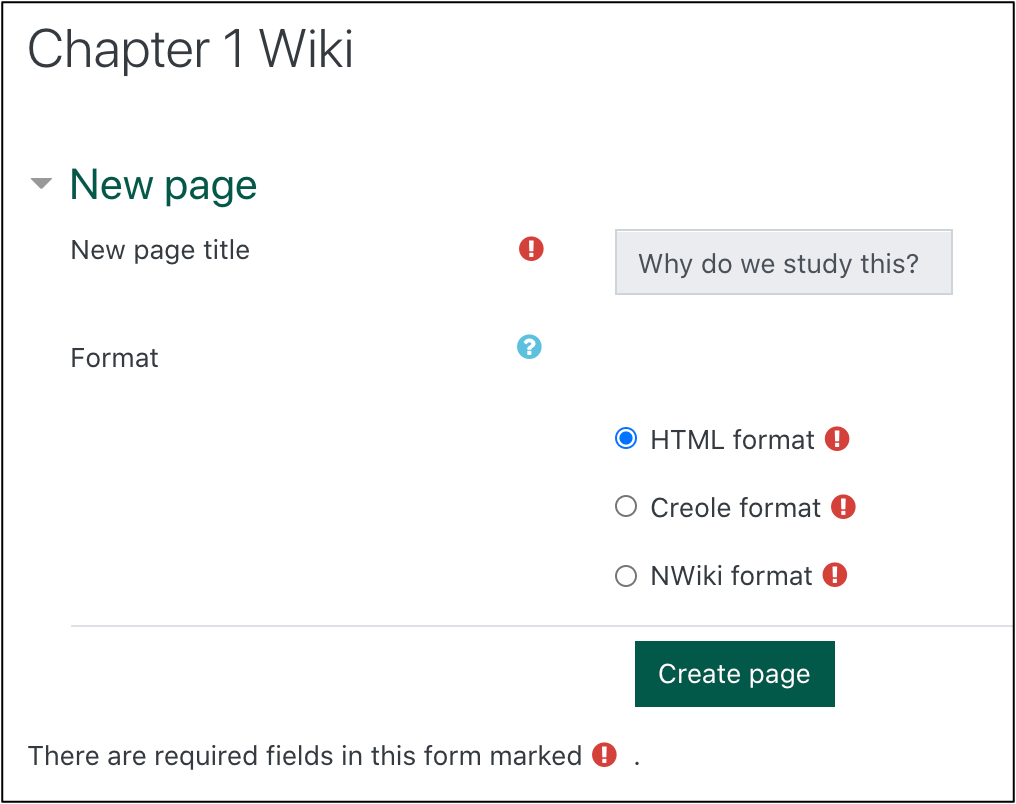Click the New page section heading
This screenshot has height=804, width=1016.
163,185
